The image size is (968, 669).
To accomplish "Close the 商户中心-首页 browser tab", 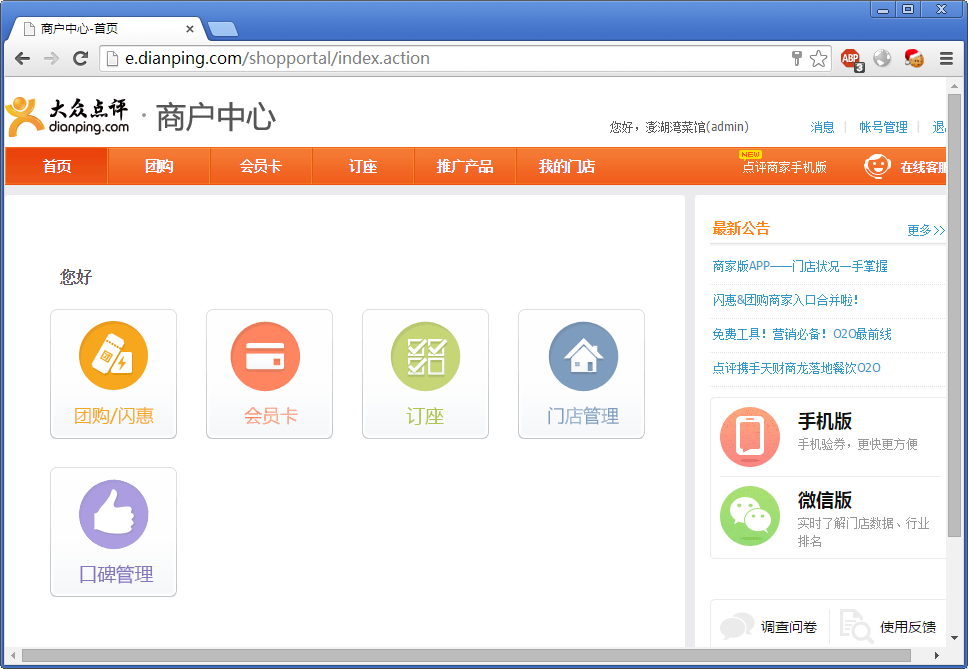I will 190,29.
